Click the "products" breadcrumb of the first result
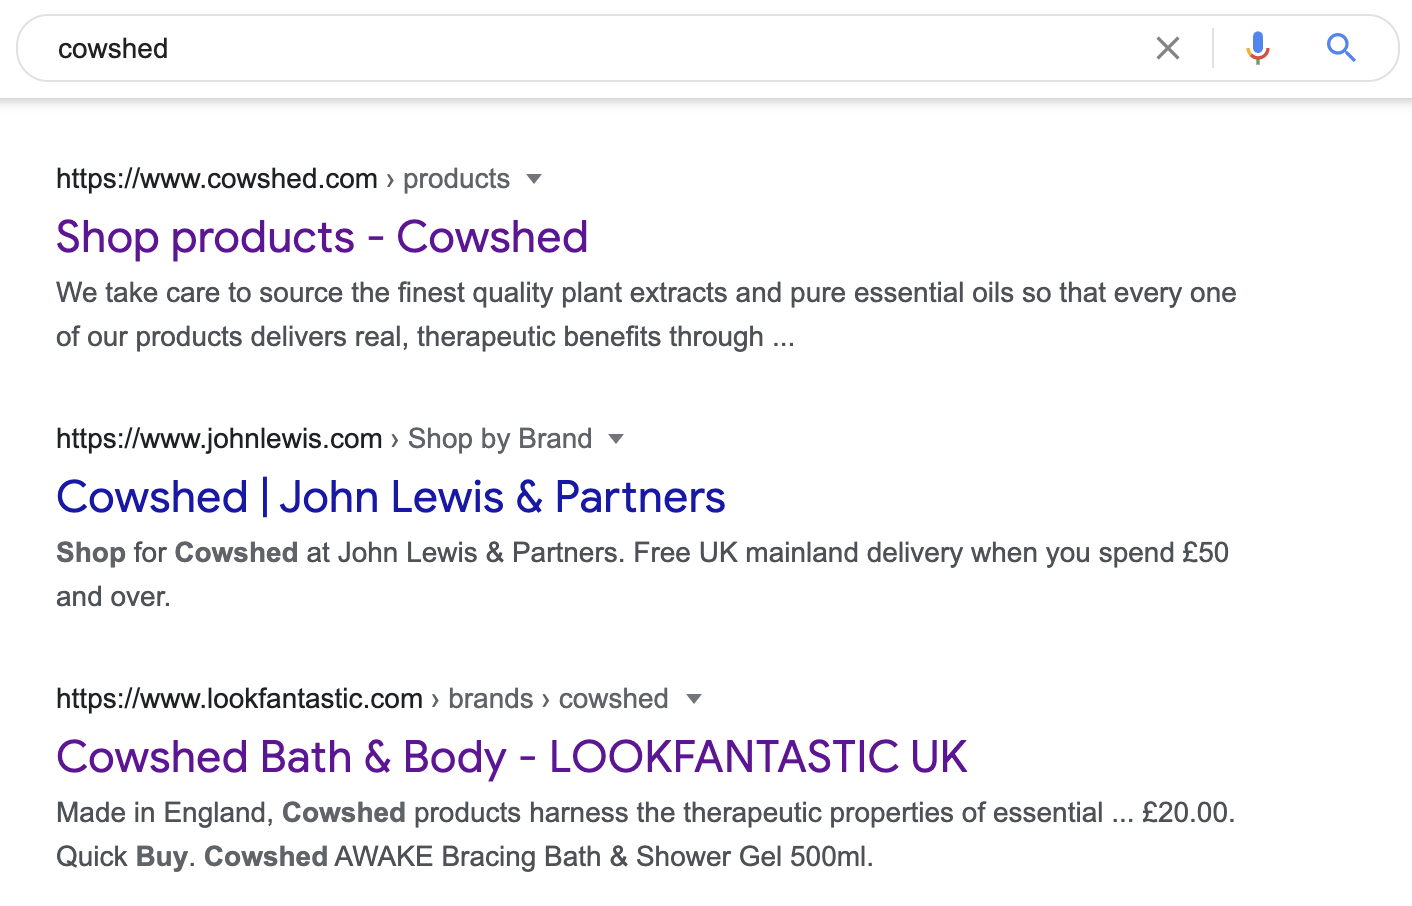The height and width of the screenshot is (906, 1412). pyautogui.click(x=456, y=179)
